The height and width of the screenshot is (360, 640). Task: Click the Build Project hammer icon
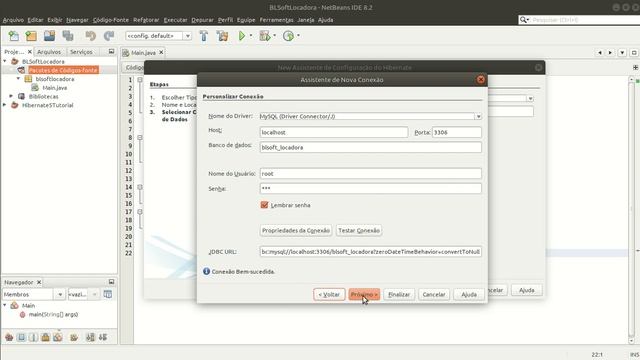[x=204, y=36]
